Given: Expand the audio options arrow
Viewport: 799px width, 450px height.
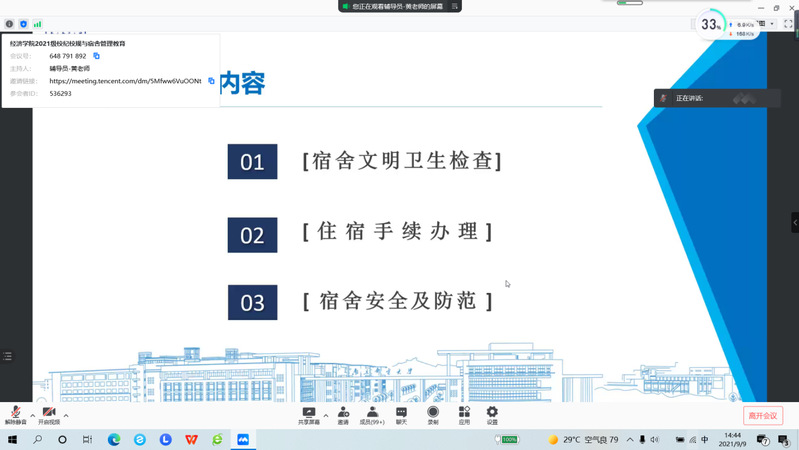Looking at the screenshot, I should click(x=32, y=415).
